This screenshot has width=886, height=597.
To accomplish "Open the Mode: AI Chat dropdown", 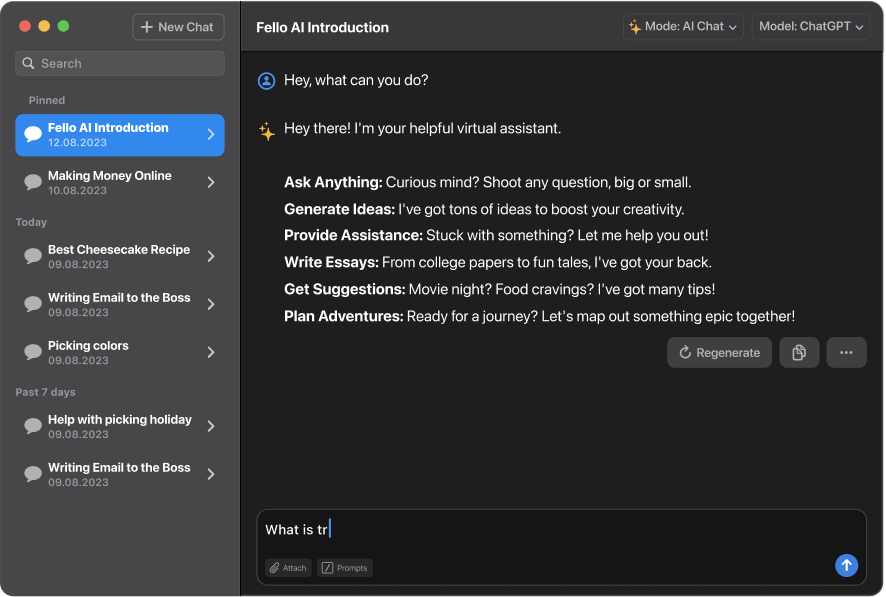I will [x=683, y=27].
